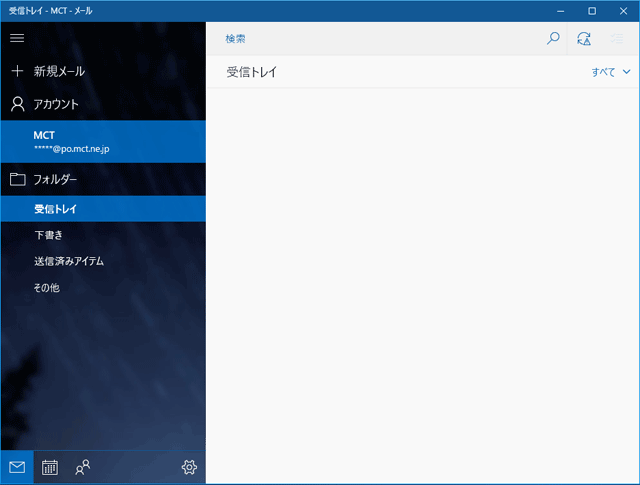Switch to Calendar app icon
This screenshot has height=485, width=640.
[x=50, y=467]
